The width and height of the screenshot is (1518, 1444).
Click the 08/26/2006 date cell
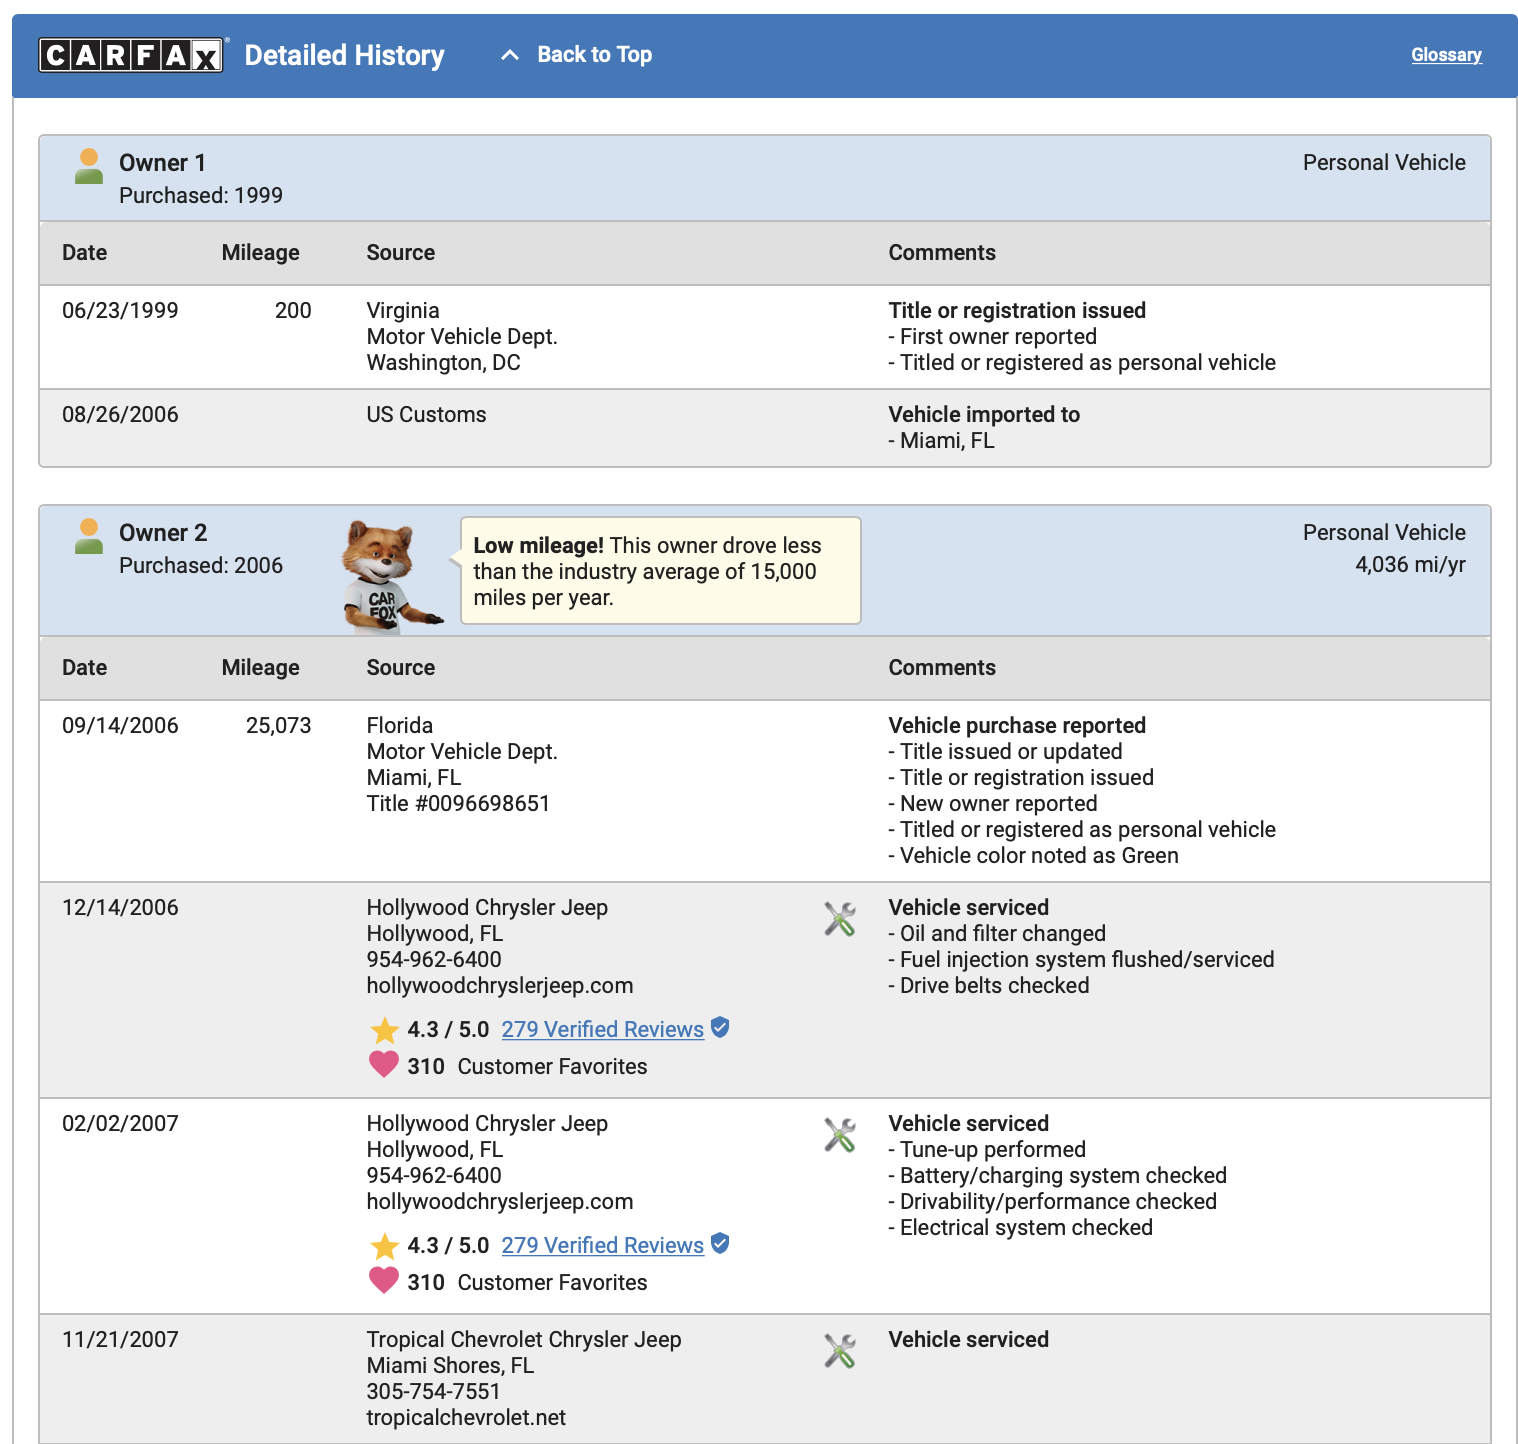click(x=120, y=414)
